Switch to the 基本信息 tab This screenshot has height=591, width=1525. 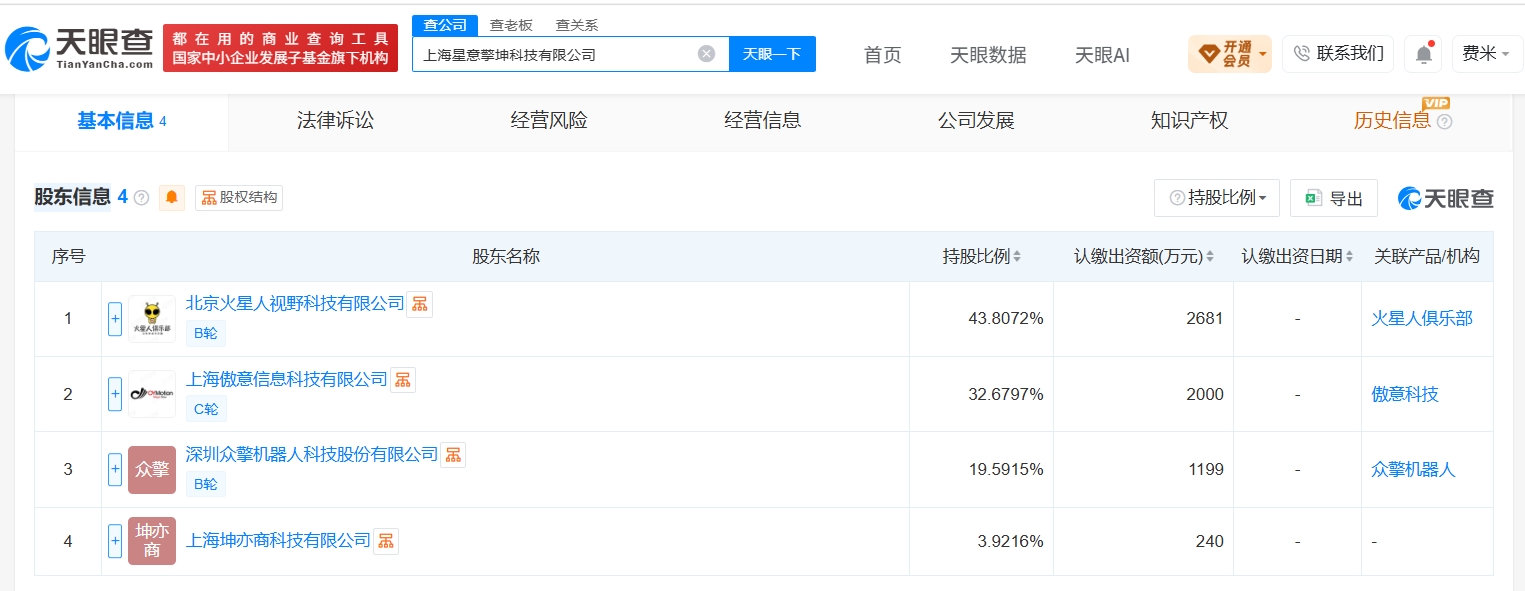tap(122, 121)
